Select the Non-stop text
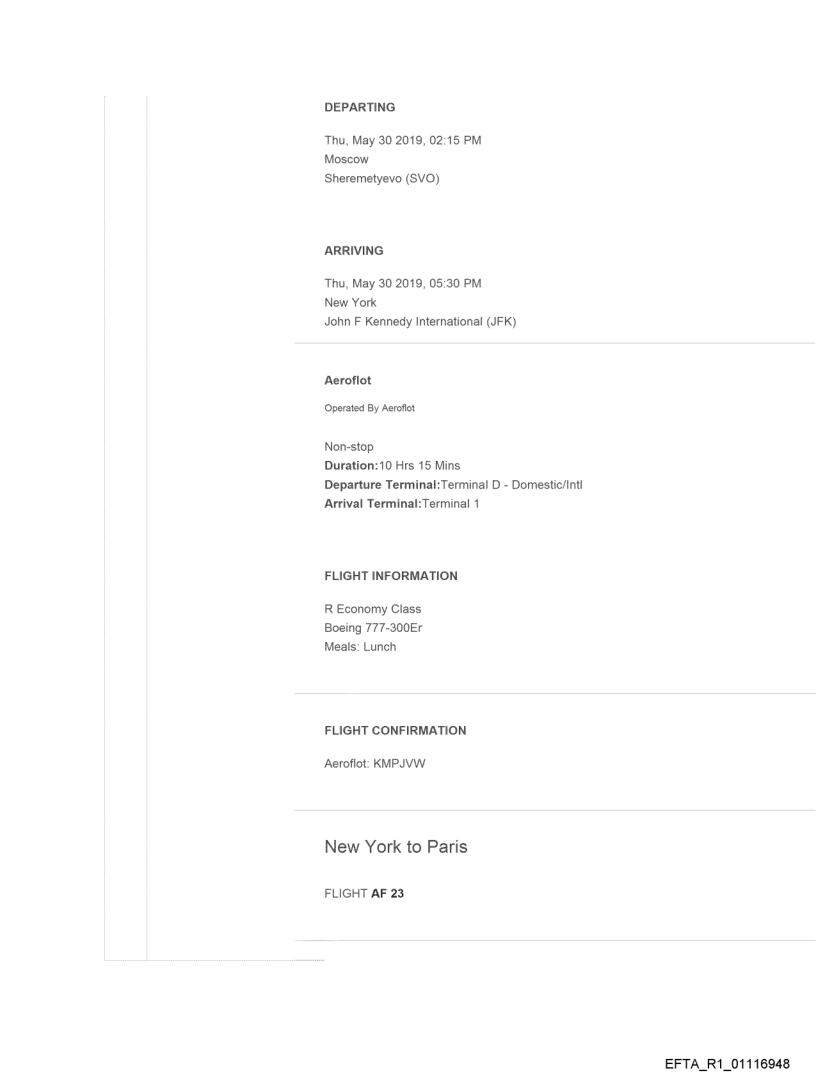 (349, 447)
